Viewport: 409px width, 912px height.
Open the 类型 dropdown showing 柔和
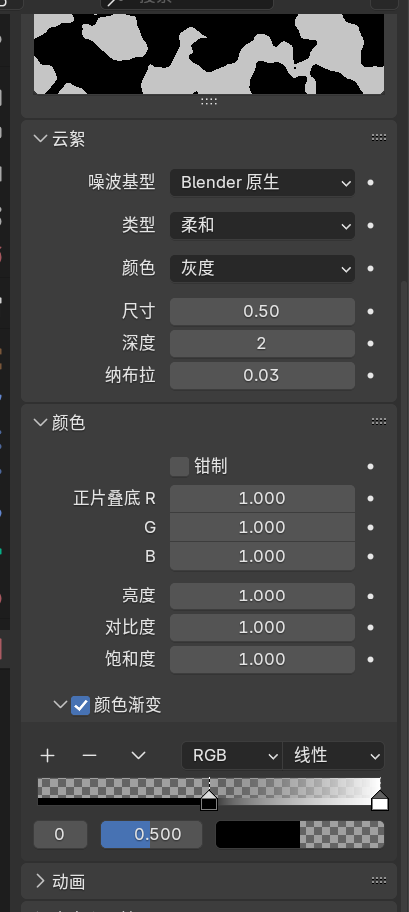coord(262,226)
